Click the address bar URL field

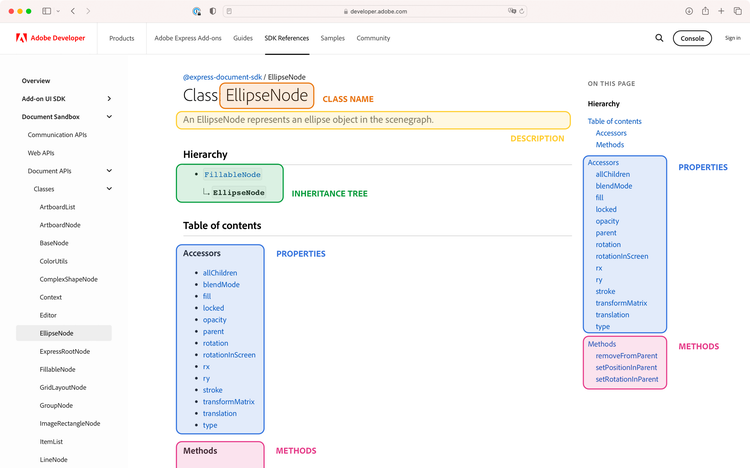point(373,11)
